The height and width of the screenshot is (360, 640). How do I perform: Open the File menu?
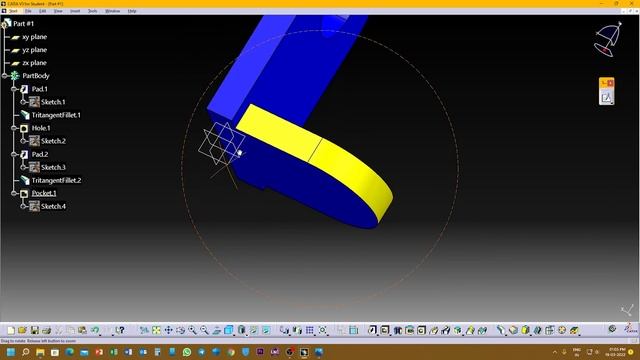click(x=28, y=11)
